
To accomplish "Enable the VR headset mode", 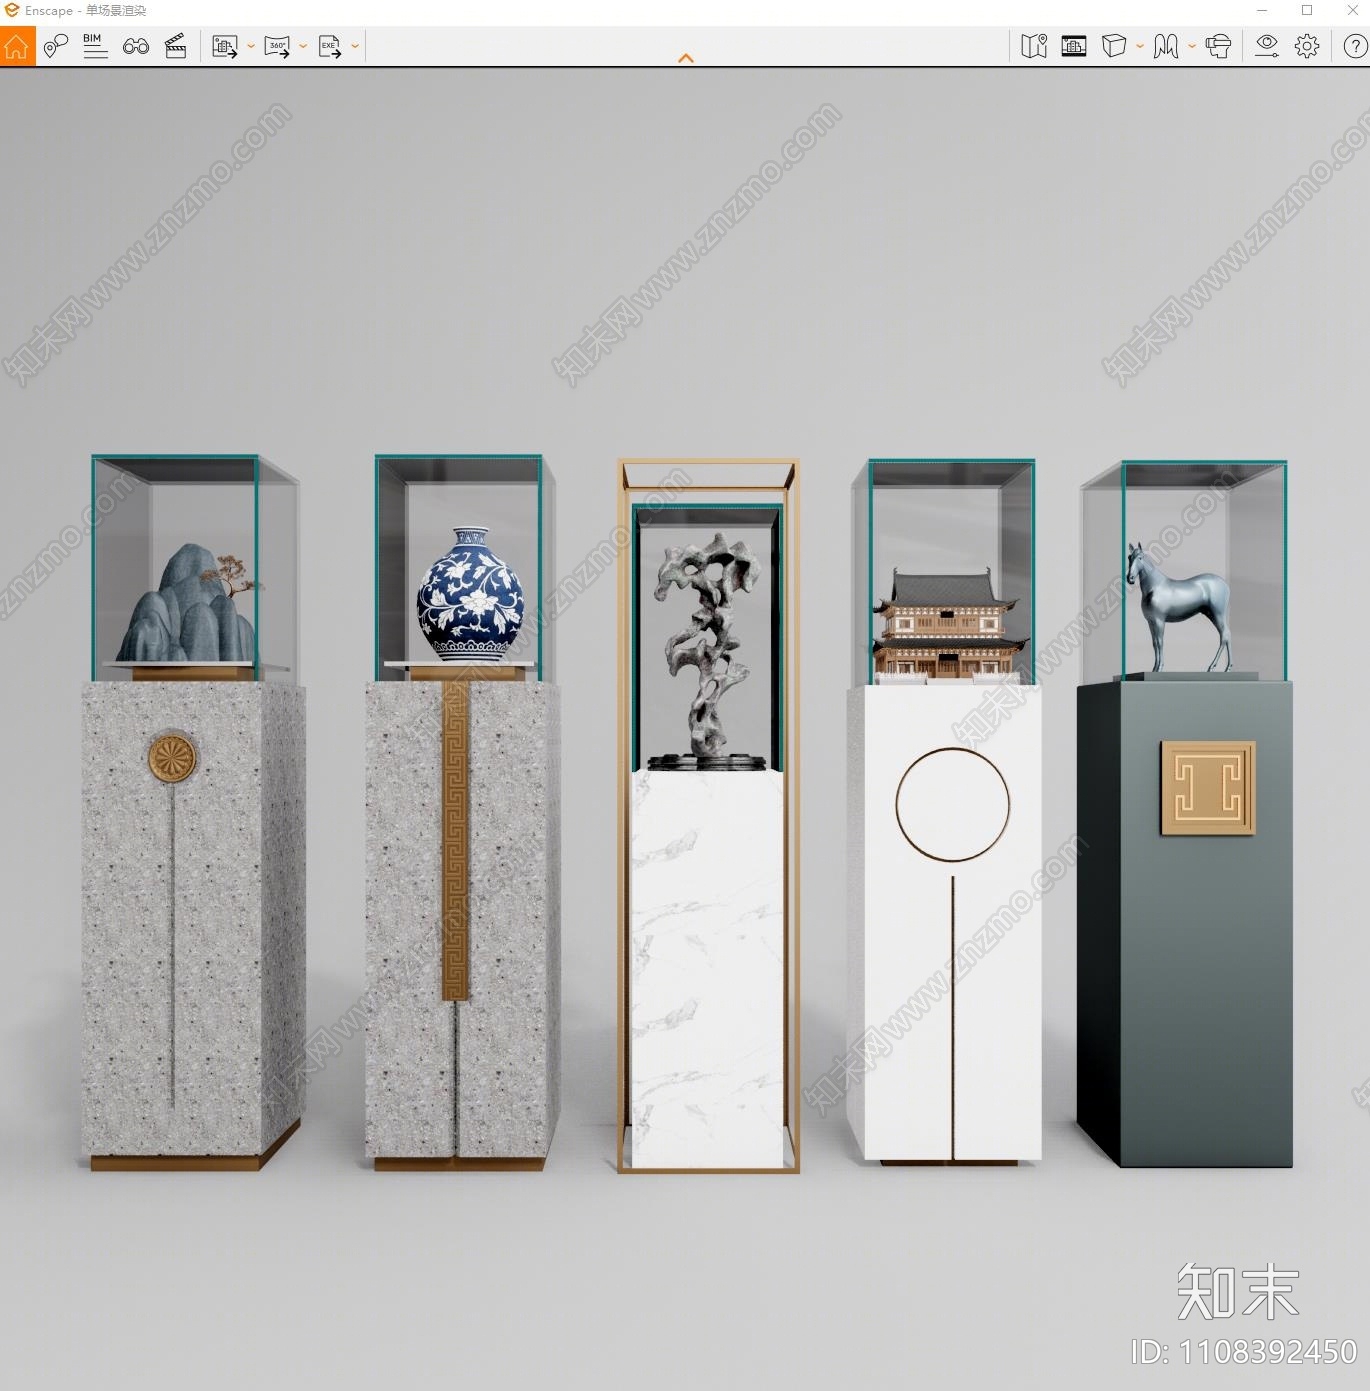I will (1218, 46).
